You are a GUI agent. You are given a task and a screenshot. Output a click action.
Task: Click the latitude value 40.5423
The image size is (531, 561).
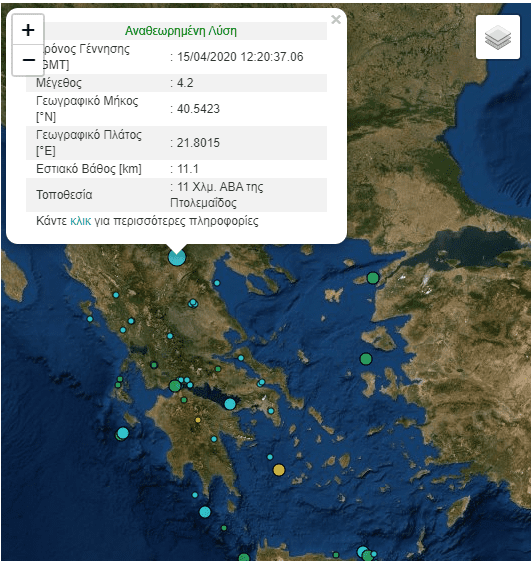point(198,109)
